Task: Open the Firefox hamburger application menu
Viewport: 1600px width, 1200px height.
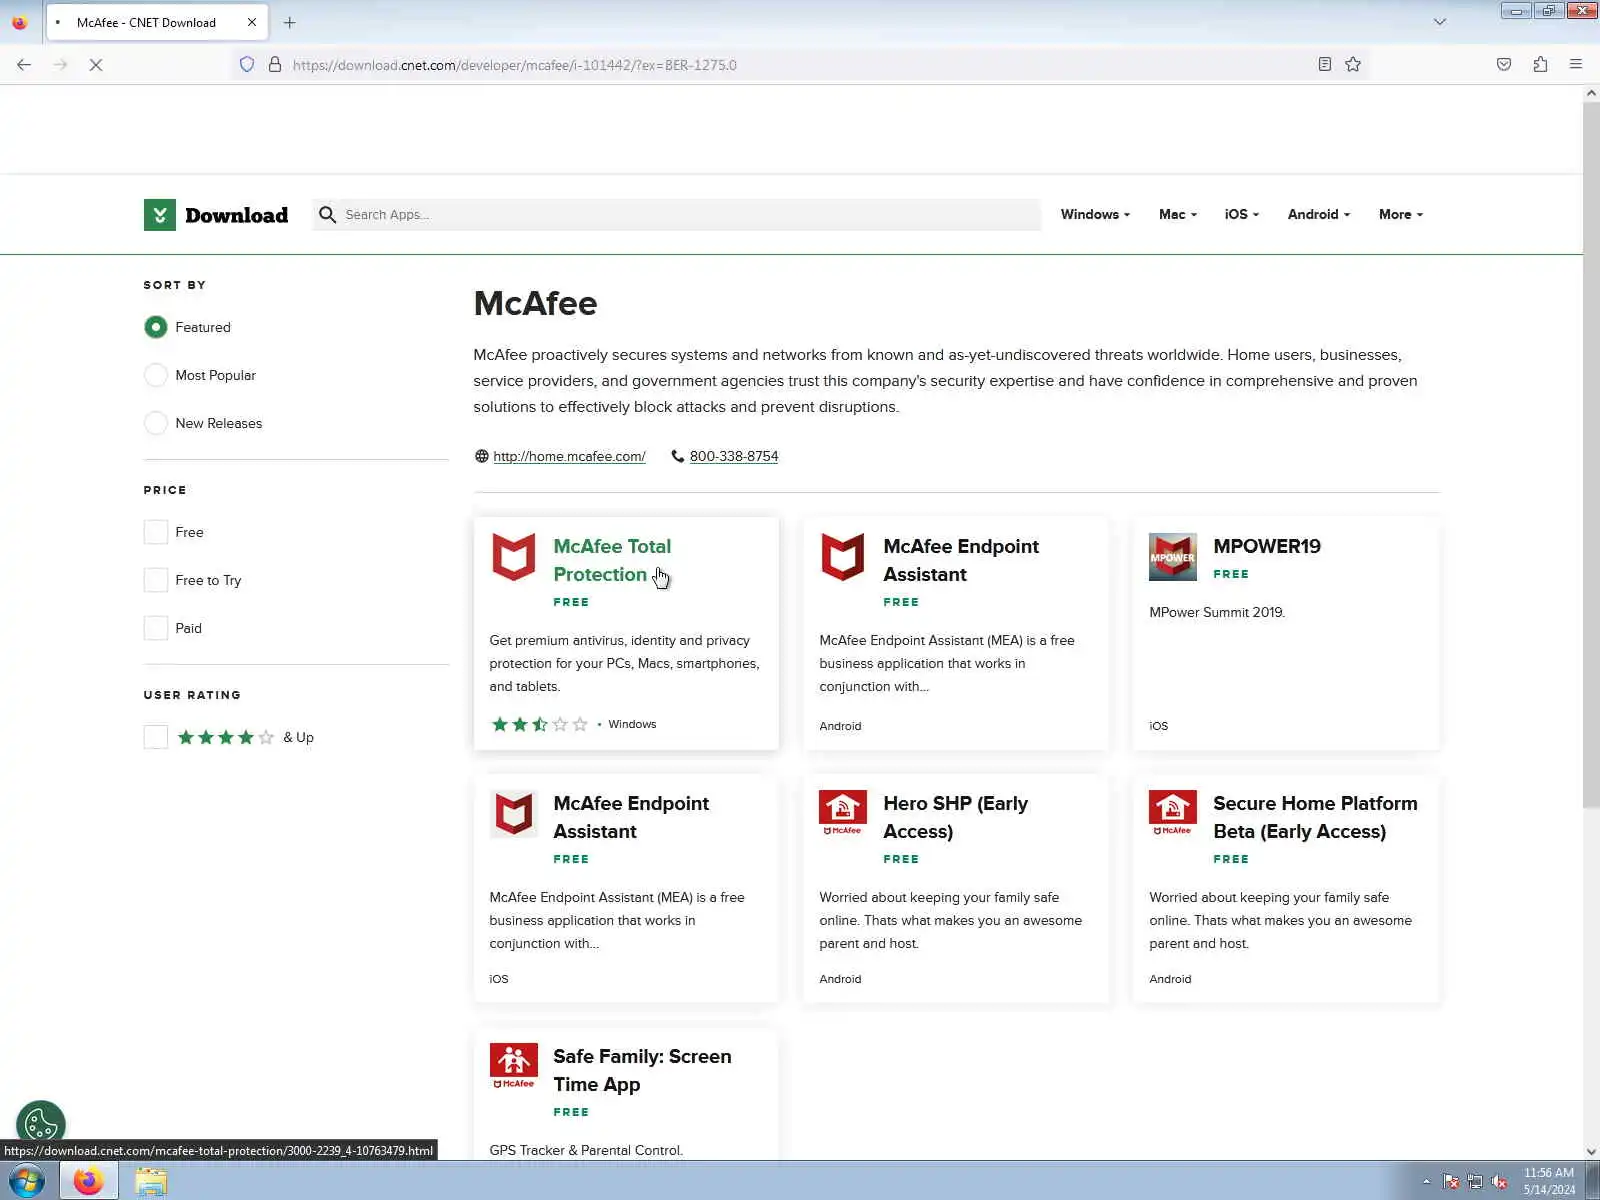Action: tap(1576, 65)
